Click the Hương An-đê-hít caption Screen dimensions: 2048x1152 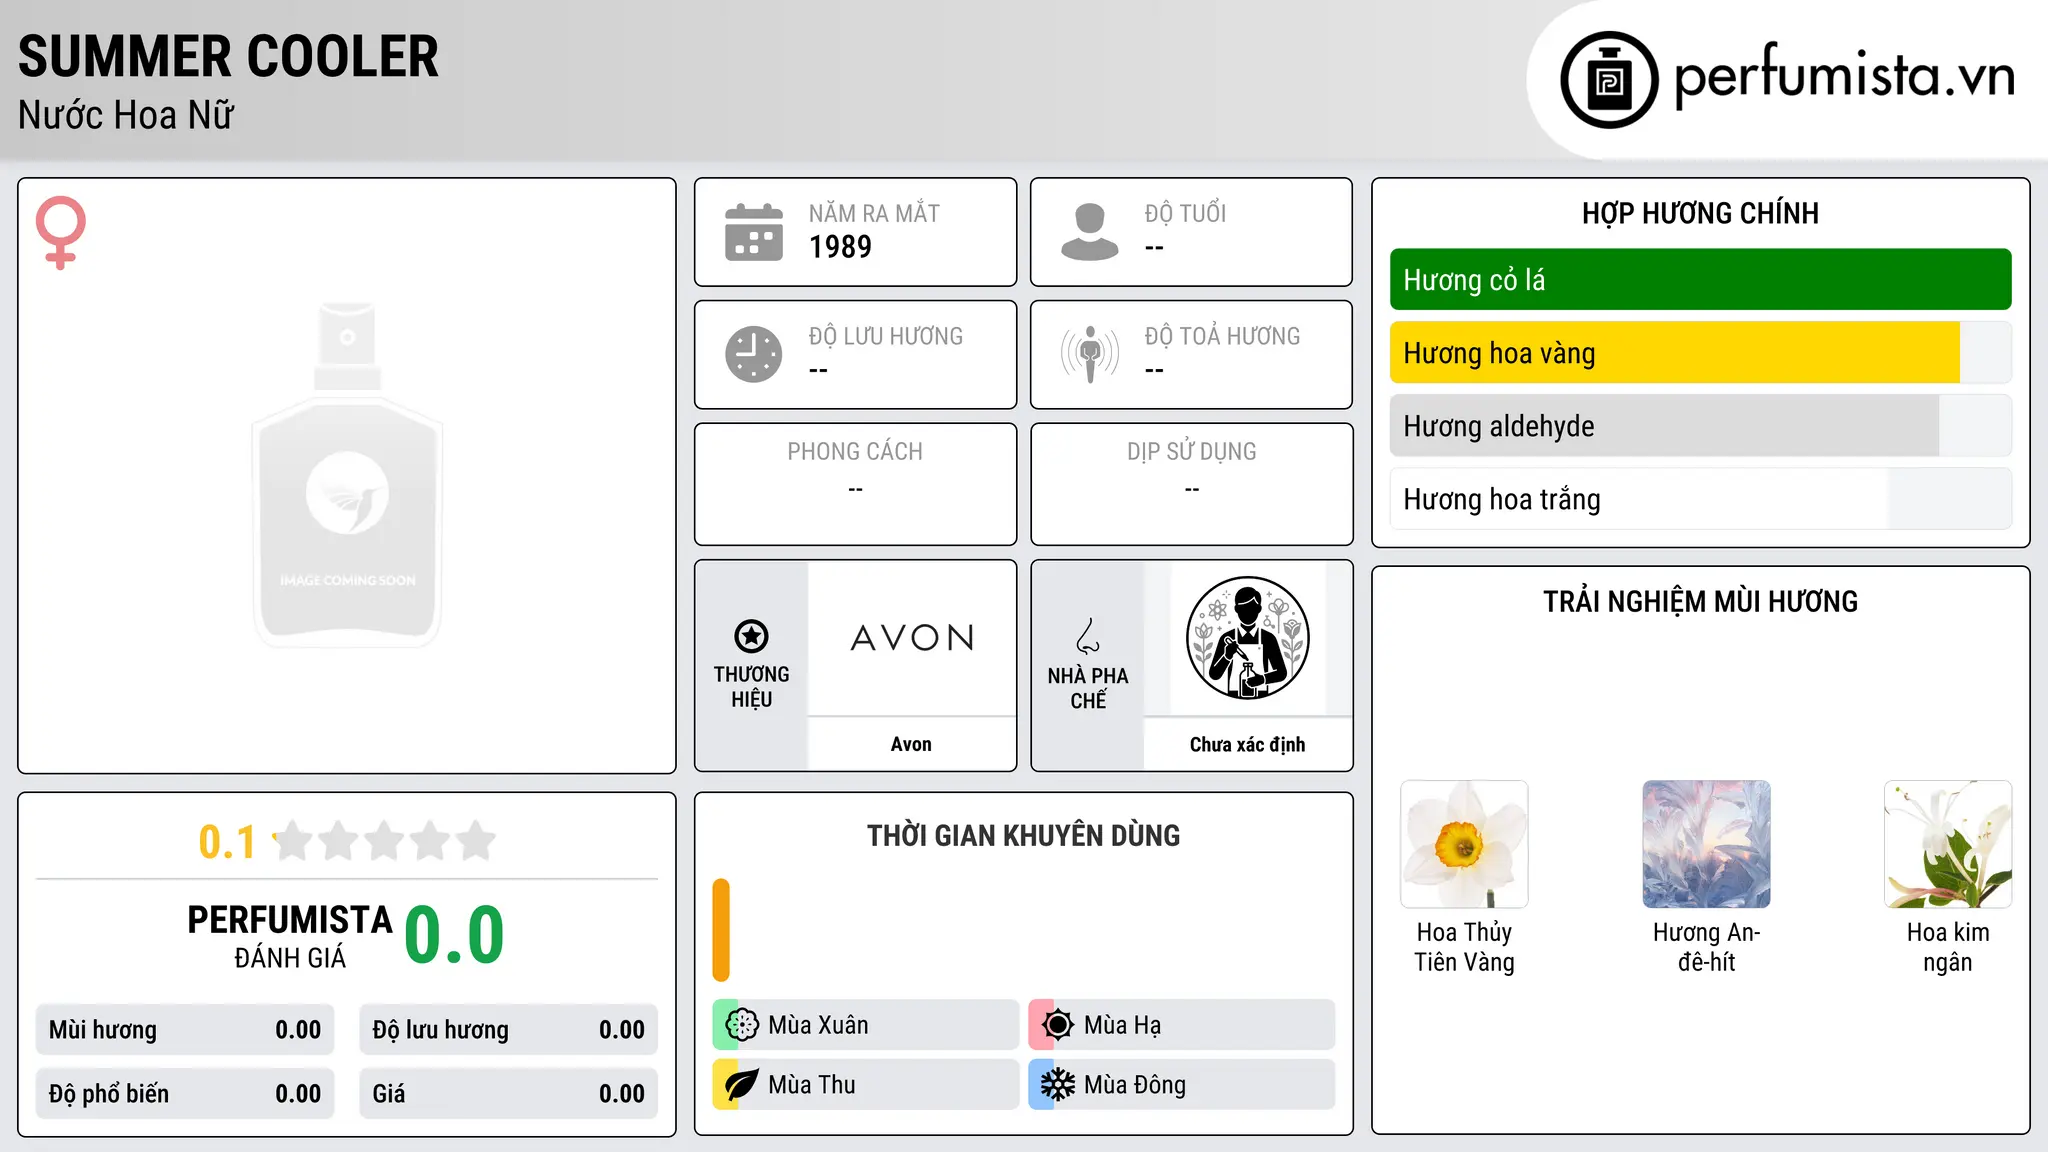point(1706,947)
